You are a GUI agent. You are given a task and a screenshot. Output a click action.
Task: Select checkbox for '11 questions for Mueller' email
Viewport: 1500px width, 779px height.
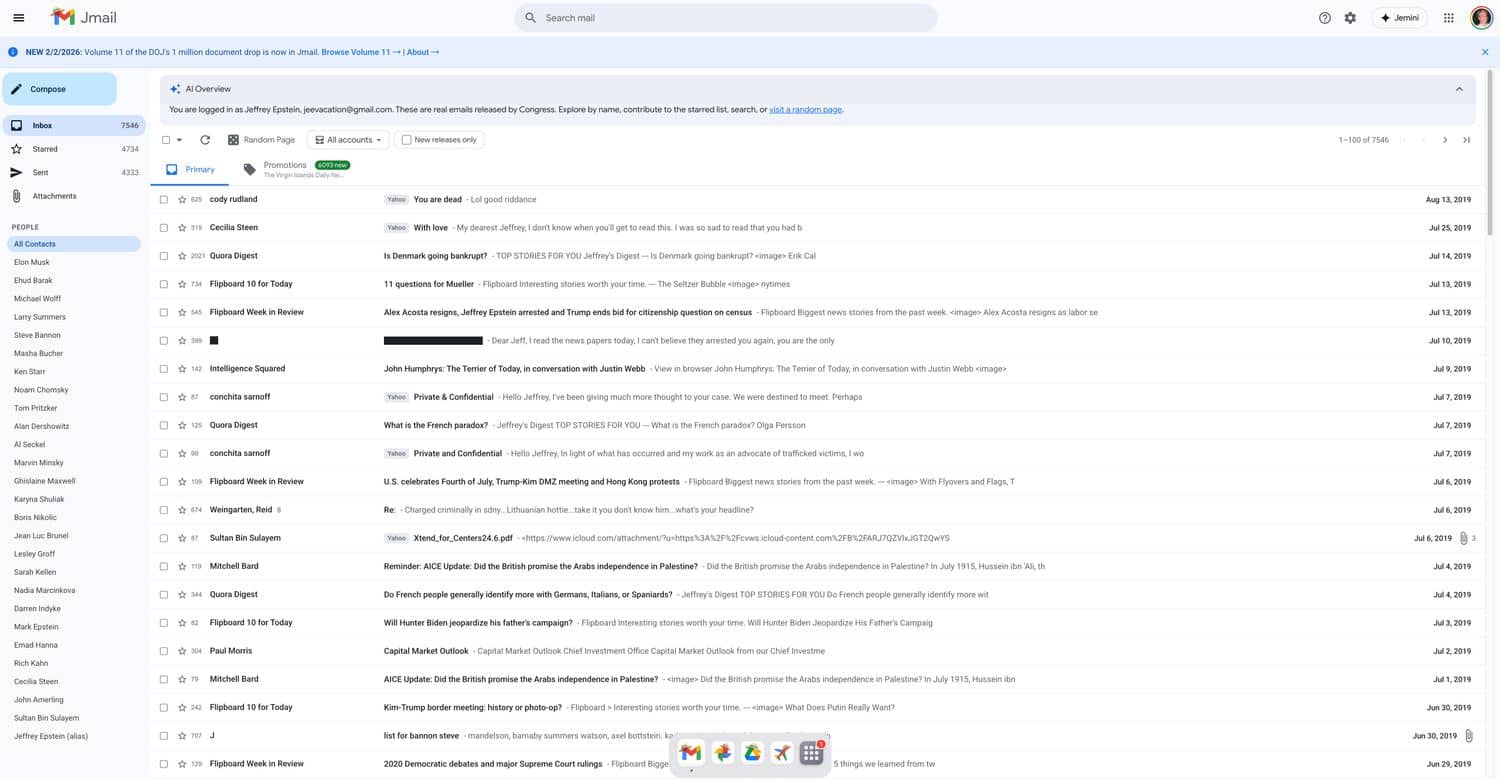(164, 284)
